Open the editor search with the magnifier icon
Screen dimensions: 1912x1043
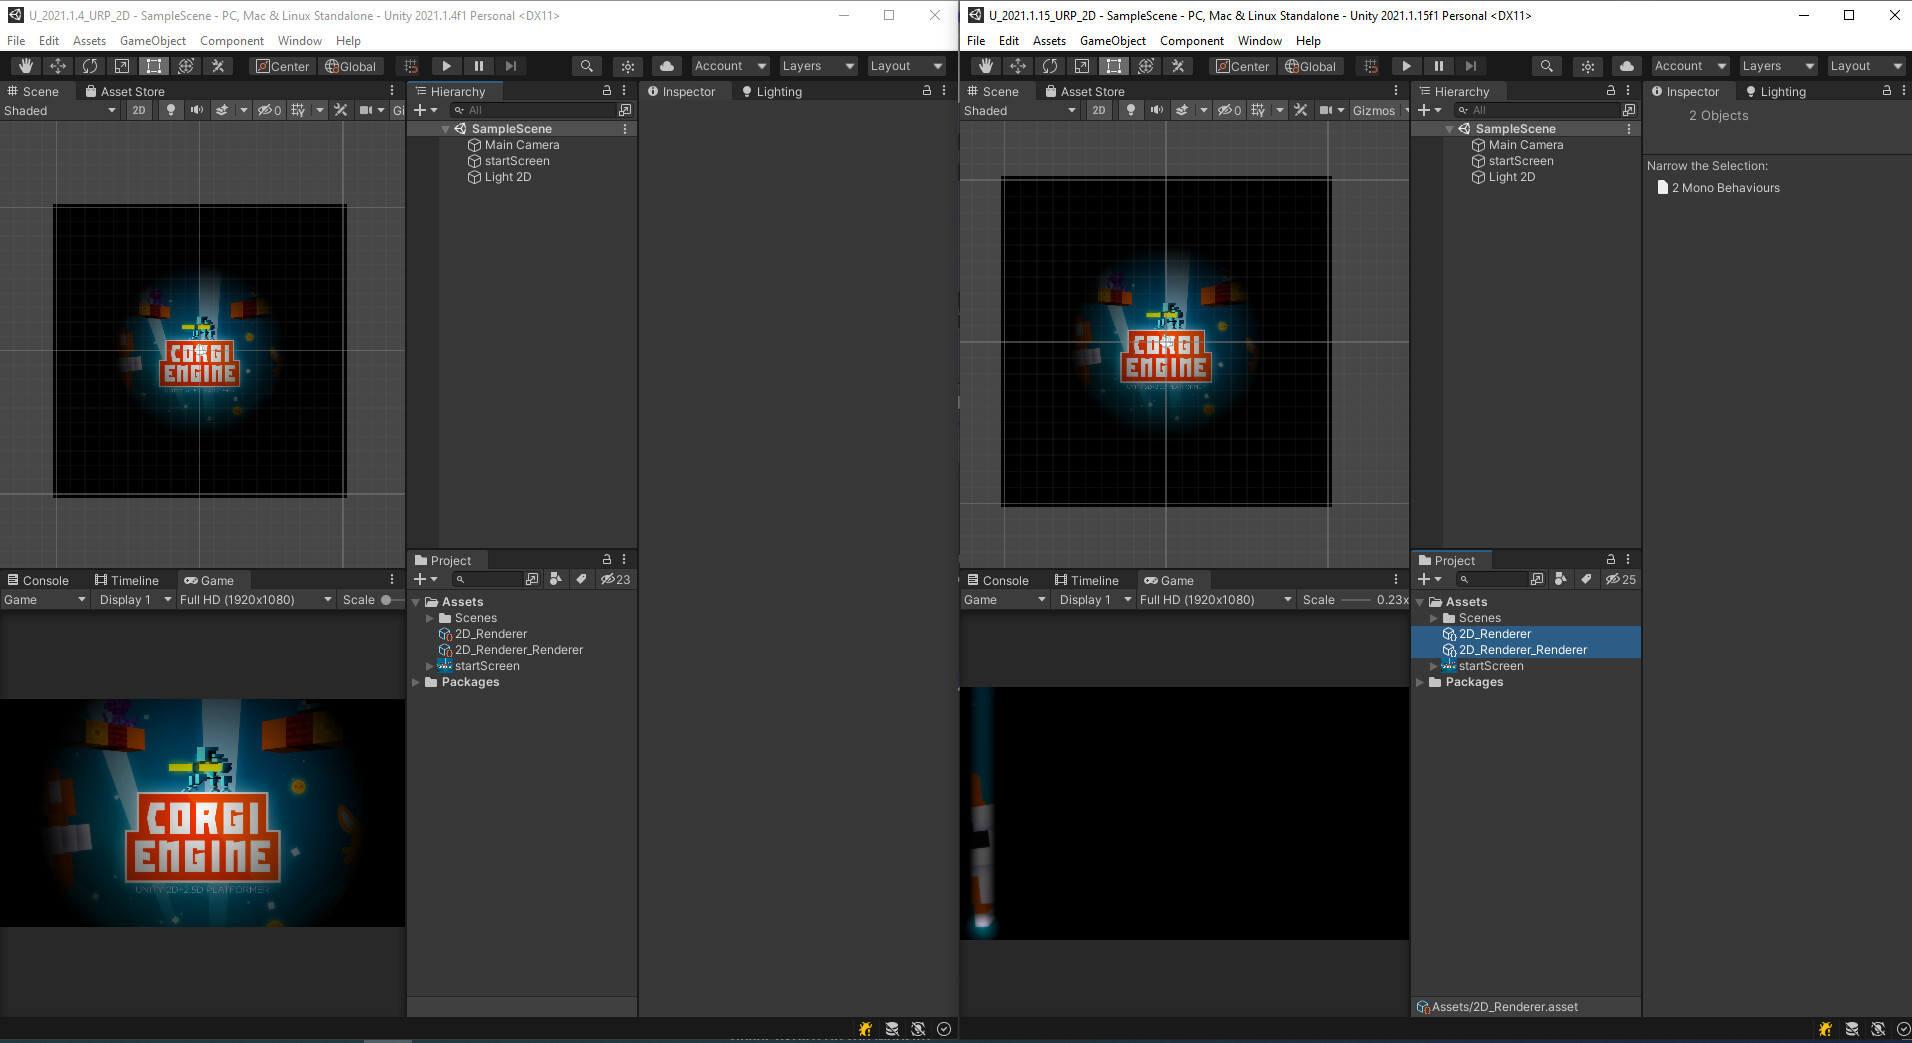click(586, 65)
